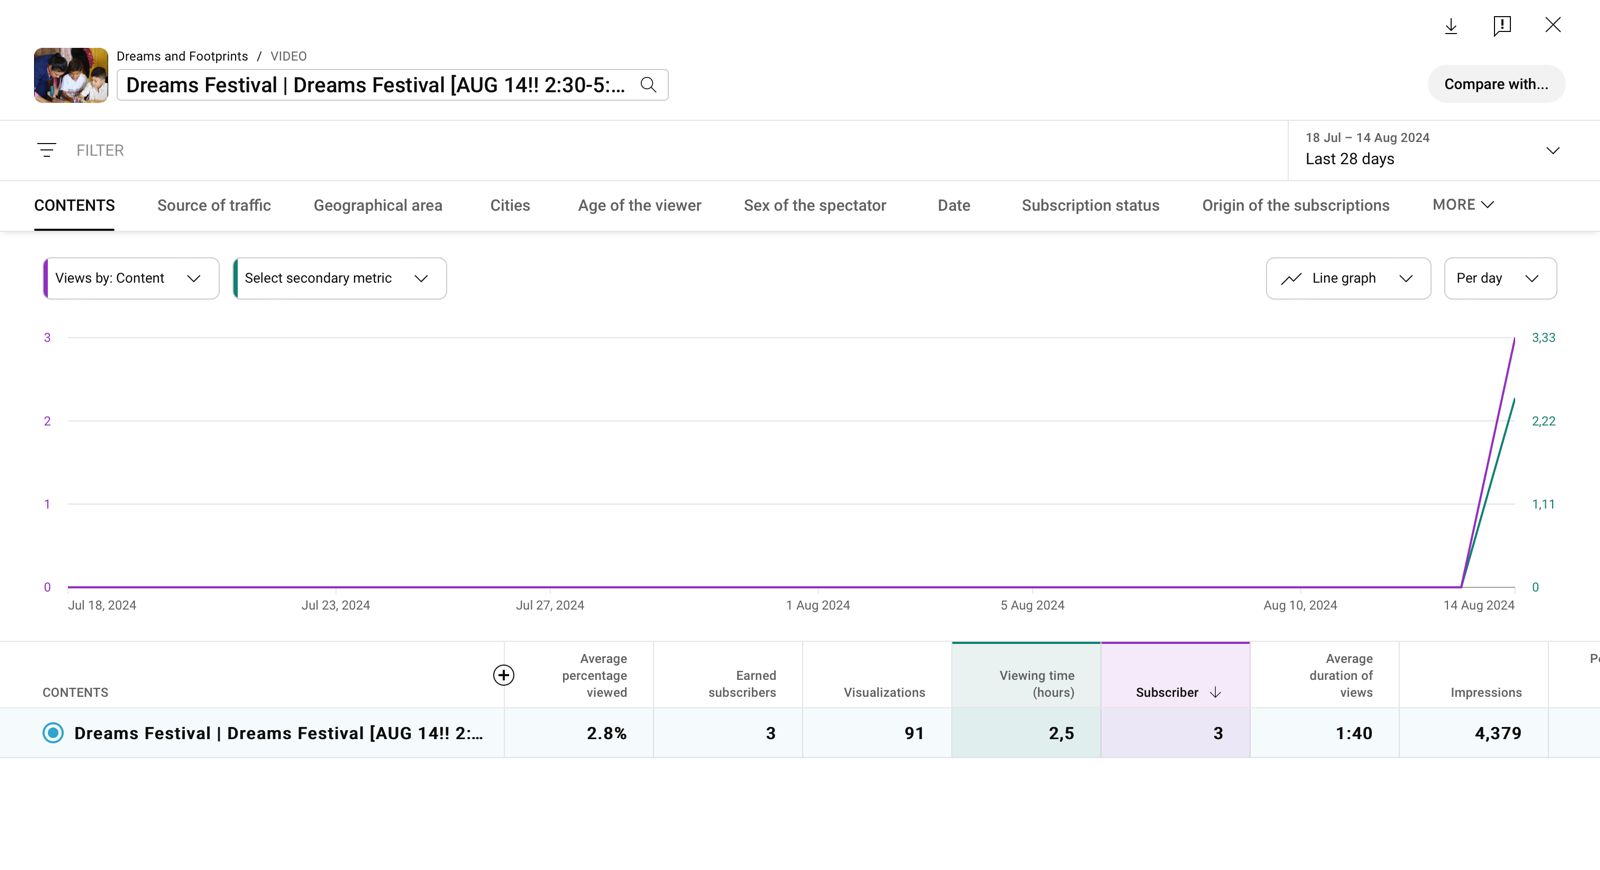Image resolution: width=1600 pixels, height=870 pixels.
Task: Open the Per day granularity dropdown
Action: tap(1499, 279)
